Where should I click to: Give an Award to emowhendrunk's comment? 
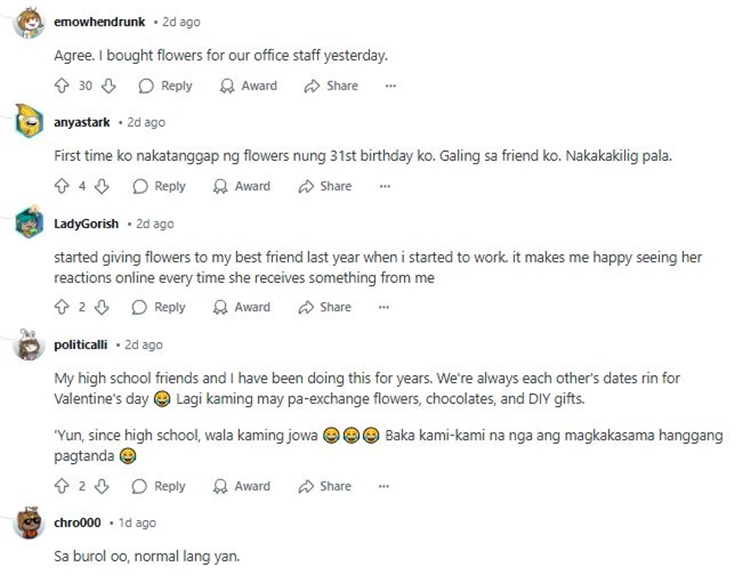click(x=249, y=86)
